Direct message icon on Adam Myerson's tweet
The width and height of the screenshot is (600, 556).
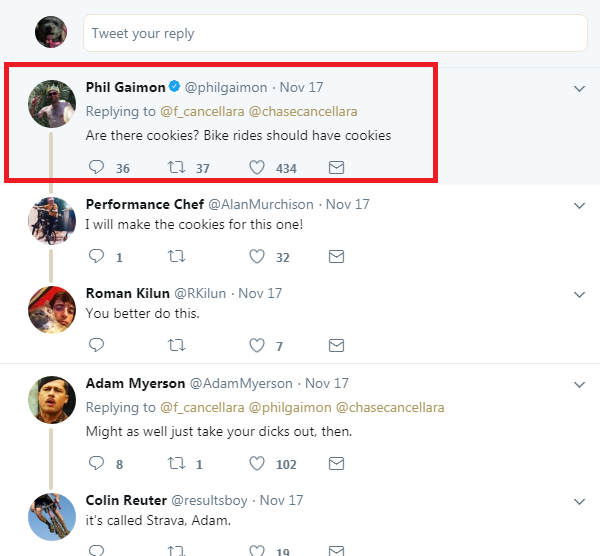click(337, 464)
